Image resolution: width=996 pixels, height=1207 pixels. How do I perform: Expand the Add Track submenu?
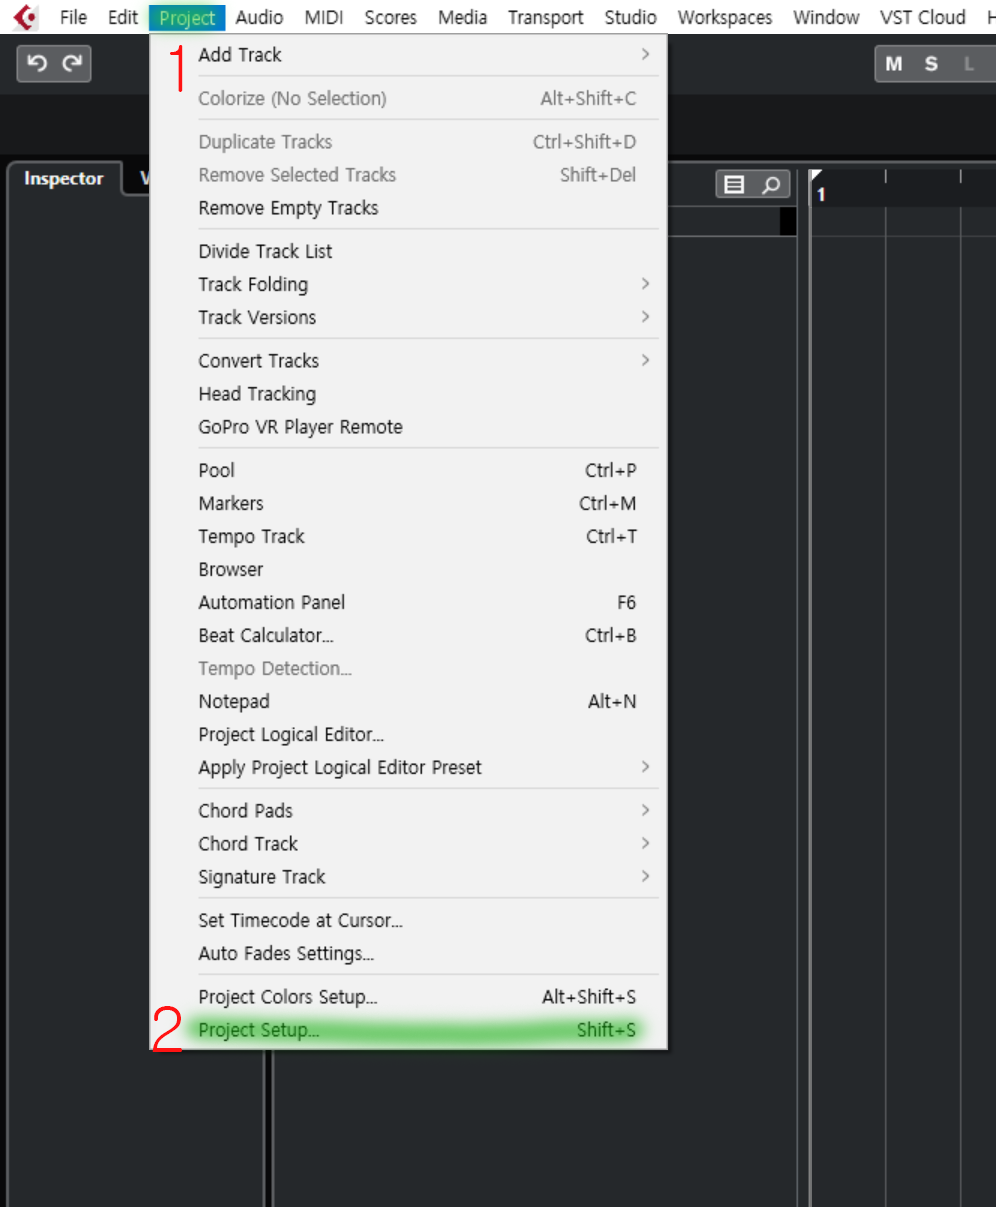(409, 55)
